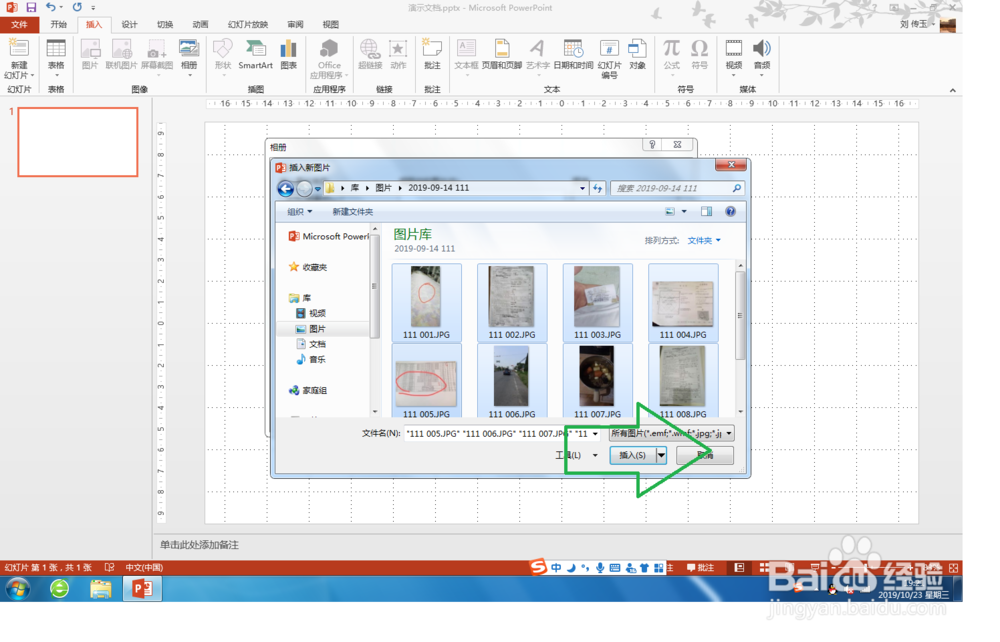Open the 工具(L) dropdown menu

576,455
